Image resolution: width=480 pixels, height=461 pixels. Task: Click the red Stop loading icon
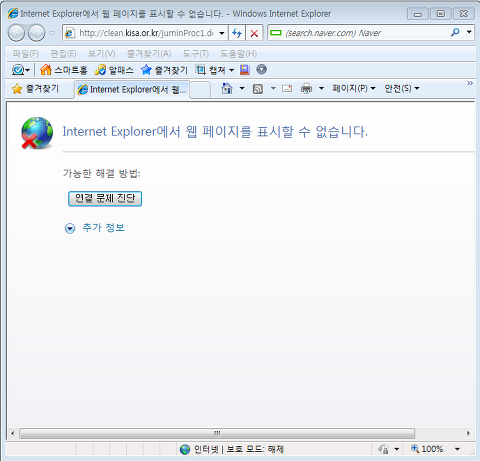click(x=254, y=33)
